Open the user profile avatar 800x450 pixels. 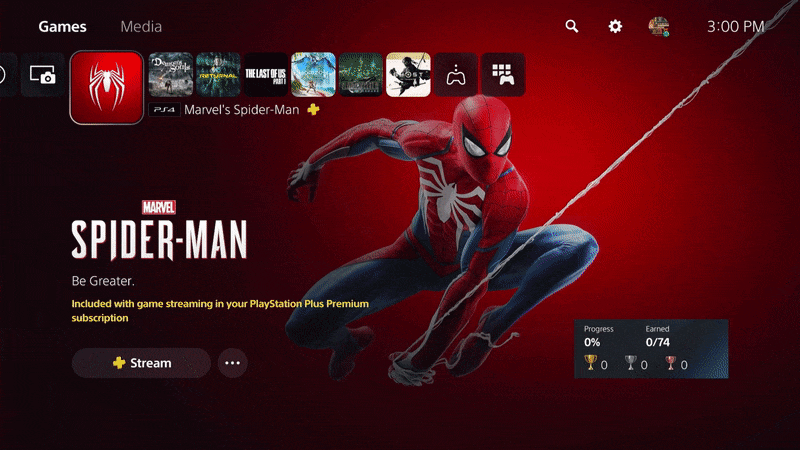pyautogui.click(x=659, y=27)
